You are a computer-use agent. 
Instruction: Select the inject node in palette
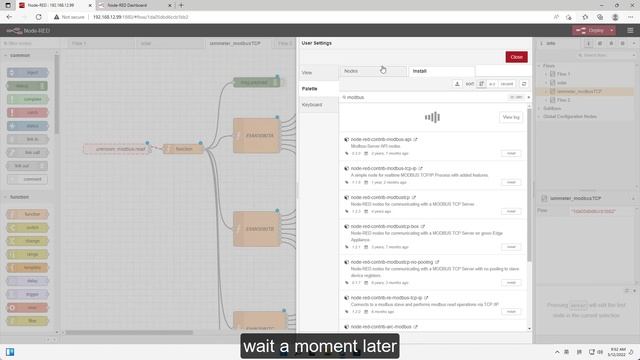(x=27, y=73)
